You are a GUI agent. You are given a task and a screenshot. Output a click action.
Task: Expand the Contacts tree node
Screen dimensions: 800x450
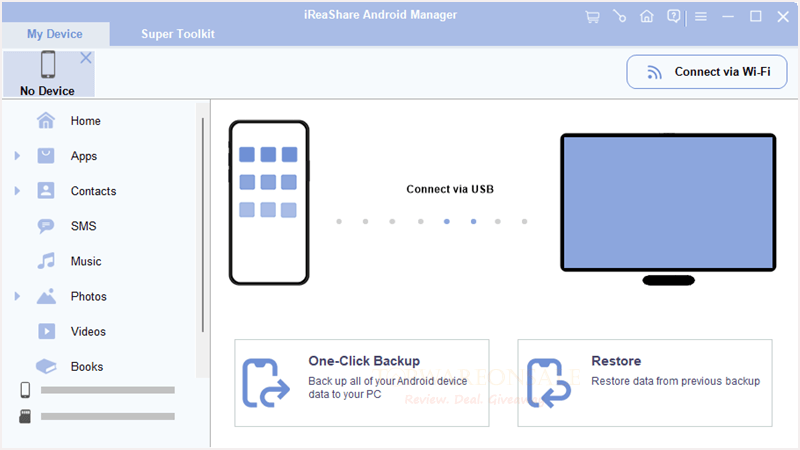[x=17, y=191]
